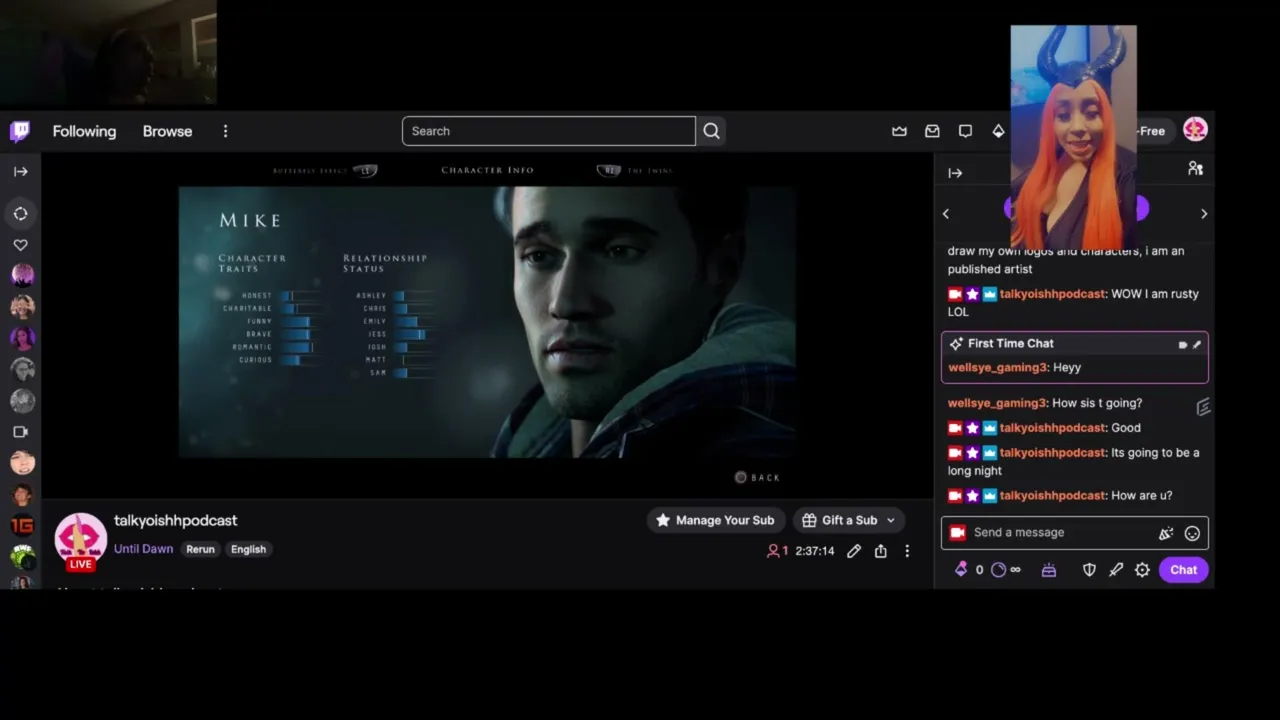Open Prime Loot crown icon
Viewport: 1280px width, 720px height.
coord(899,131)
